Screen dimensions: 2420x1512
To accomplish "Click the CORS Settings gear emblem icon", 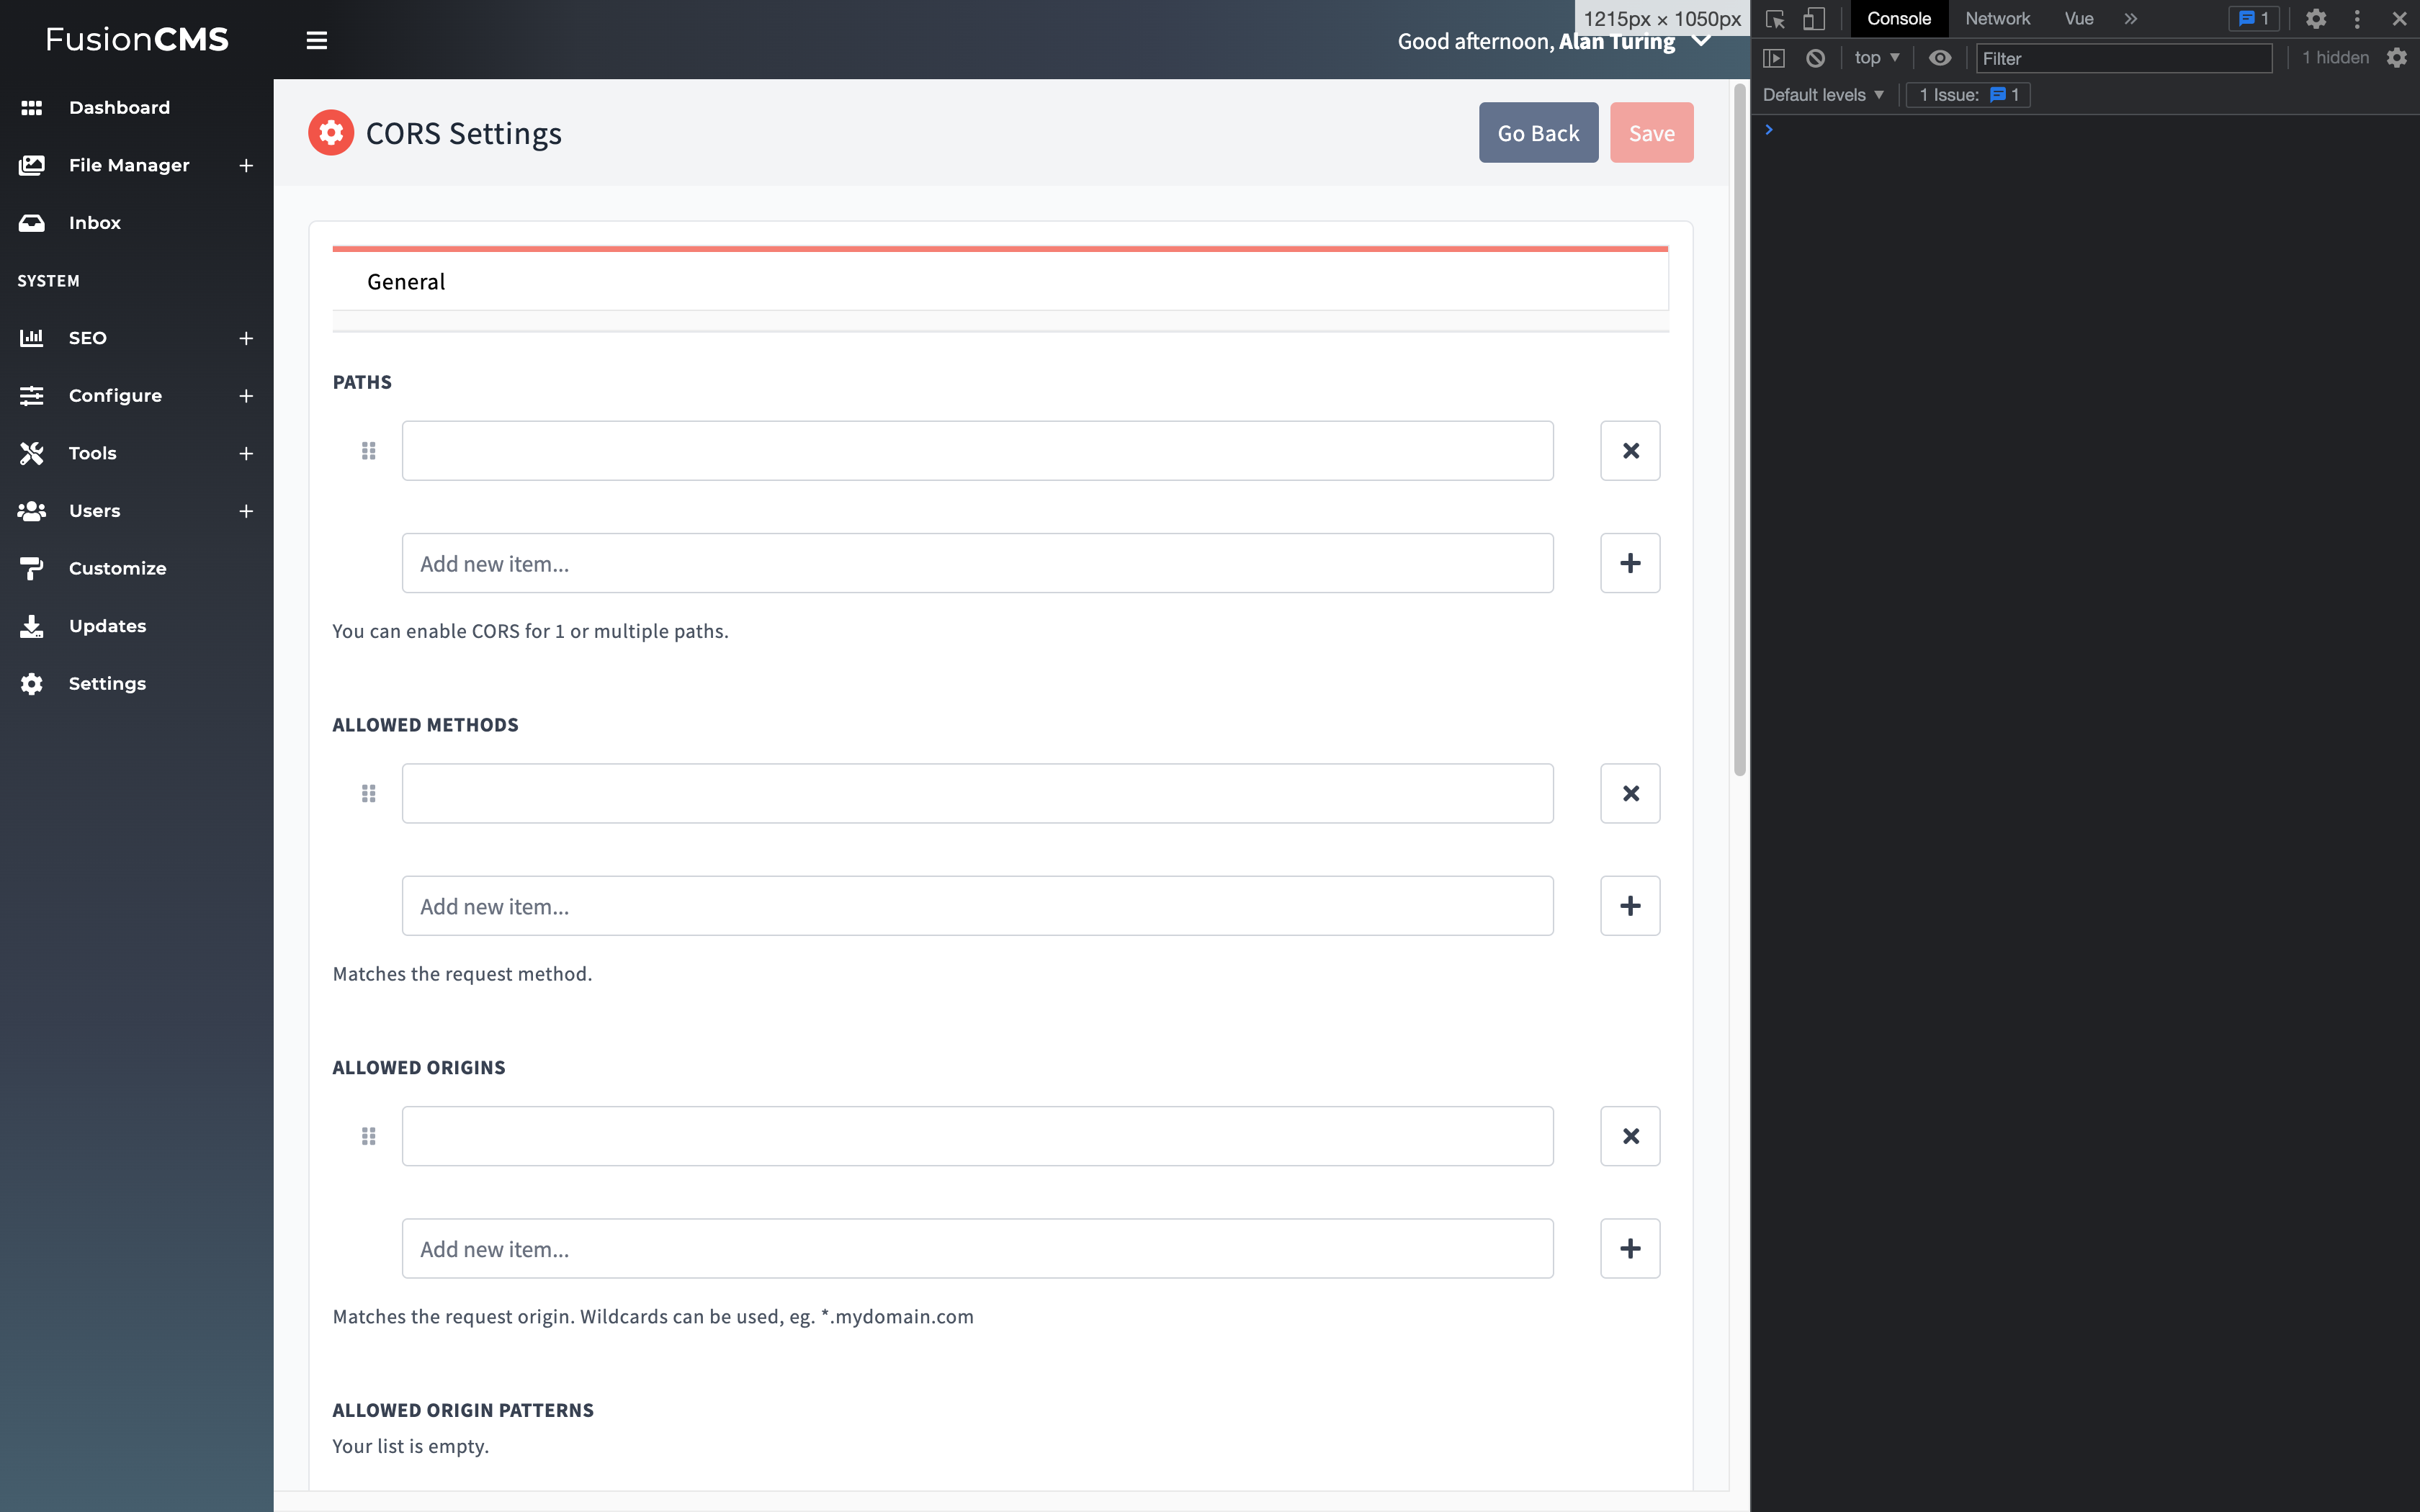I will [330, 131].
